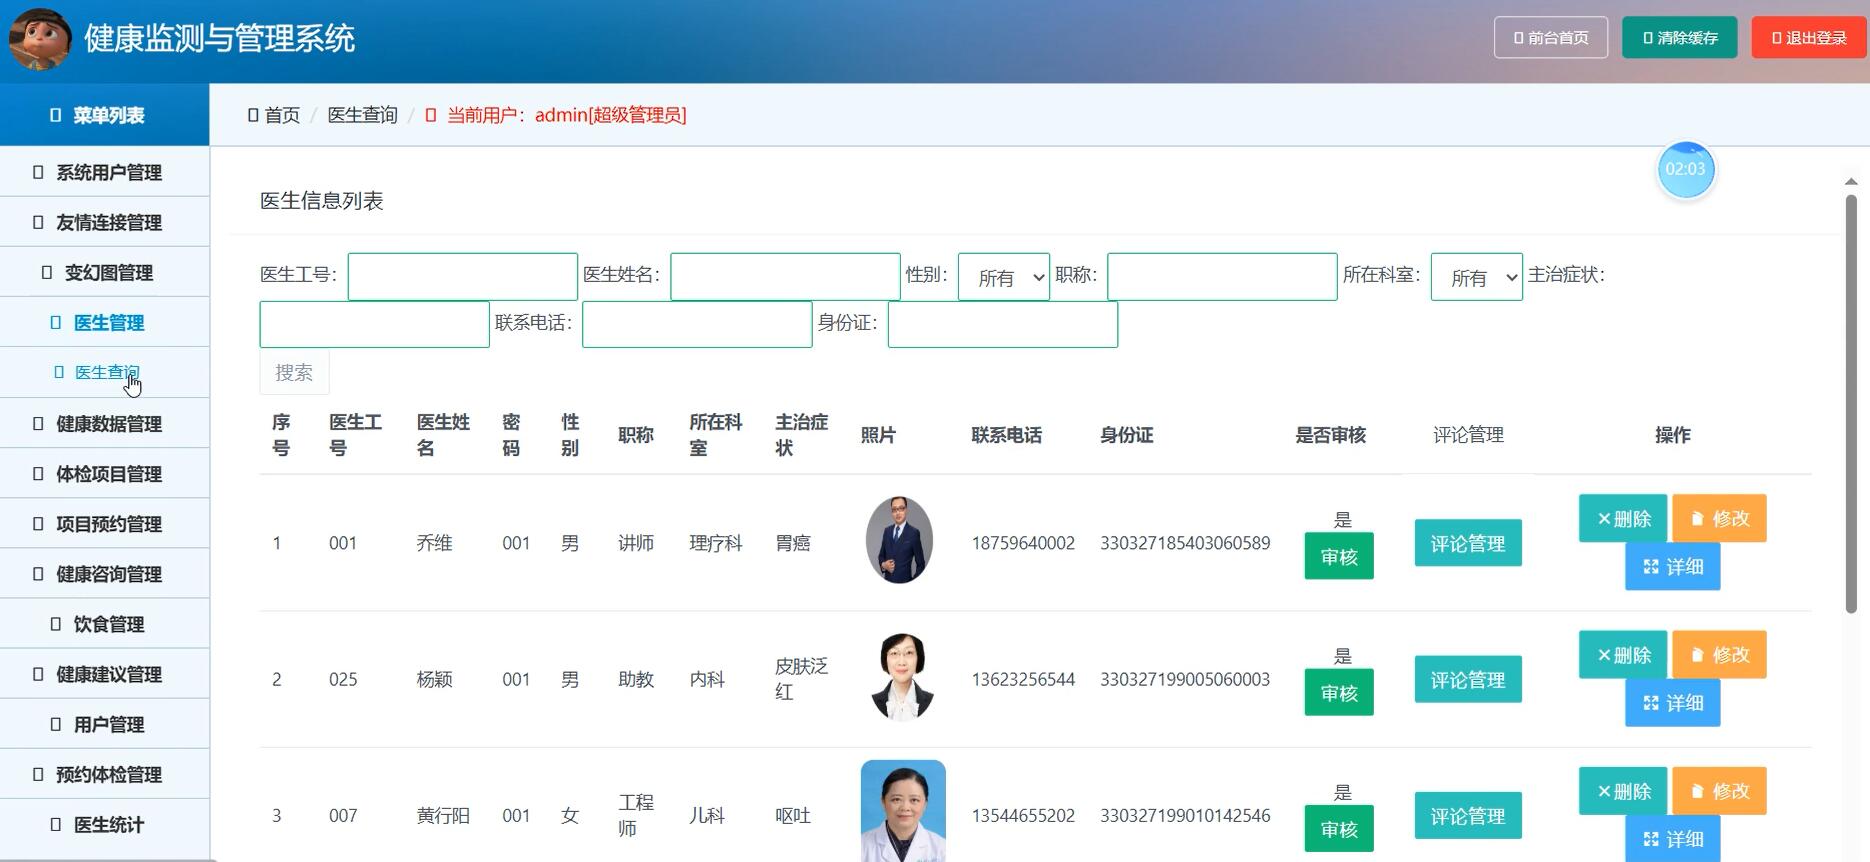Click the 是否审核 column header
Screen dimensions: 1870x862
(x=1330, y=435)
